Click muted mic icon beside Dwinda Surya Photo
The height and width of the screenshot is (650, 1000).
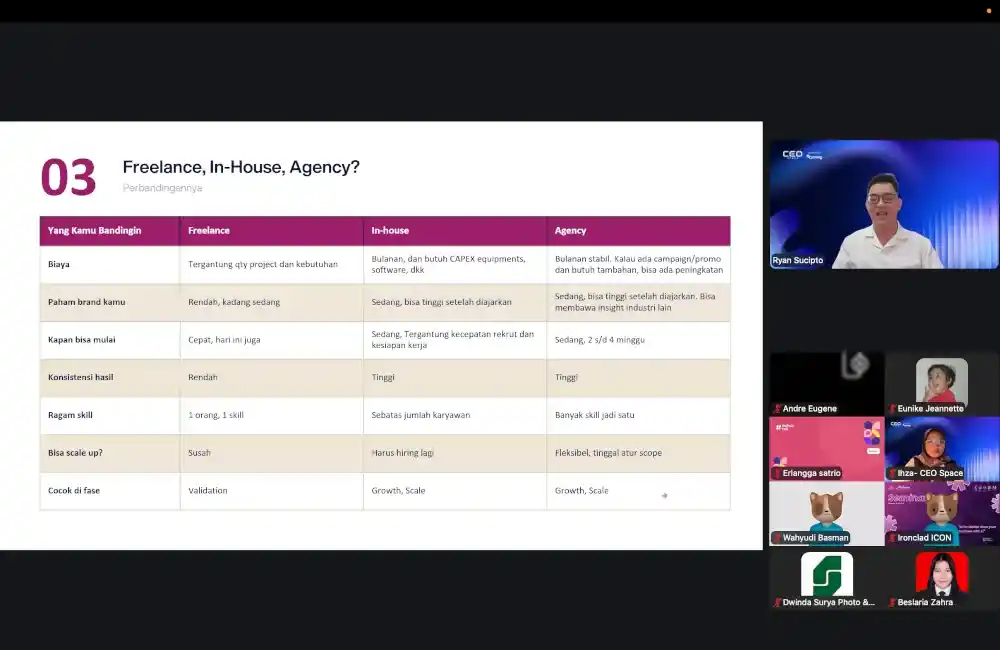[x=777, y=602]
